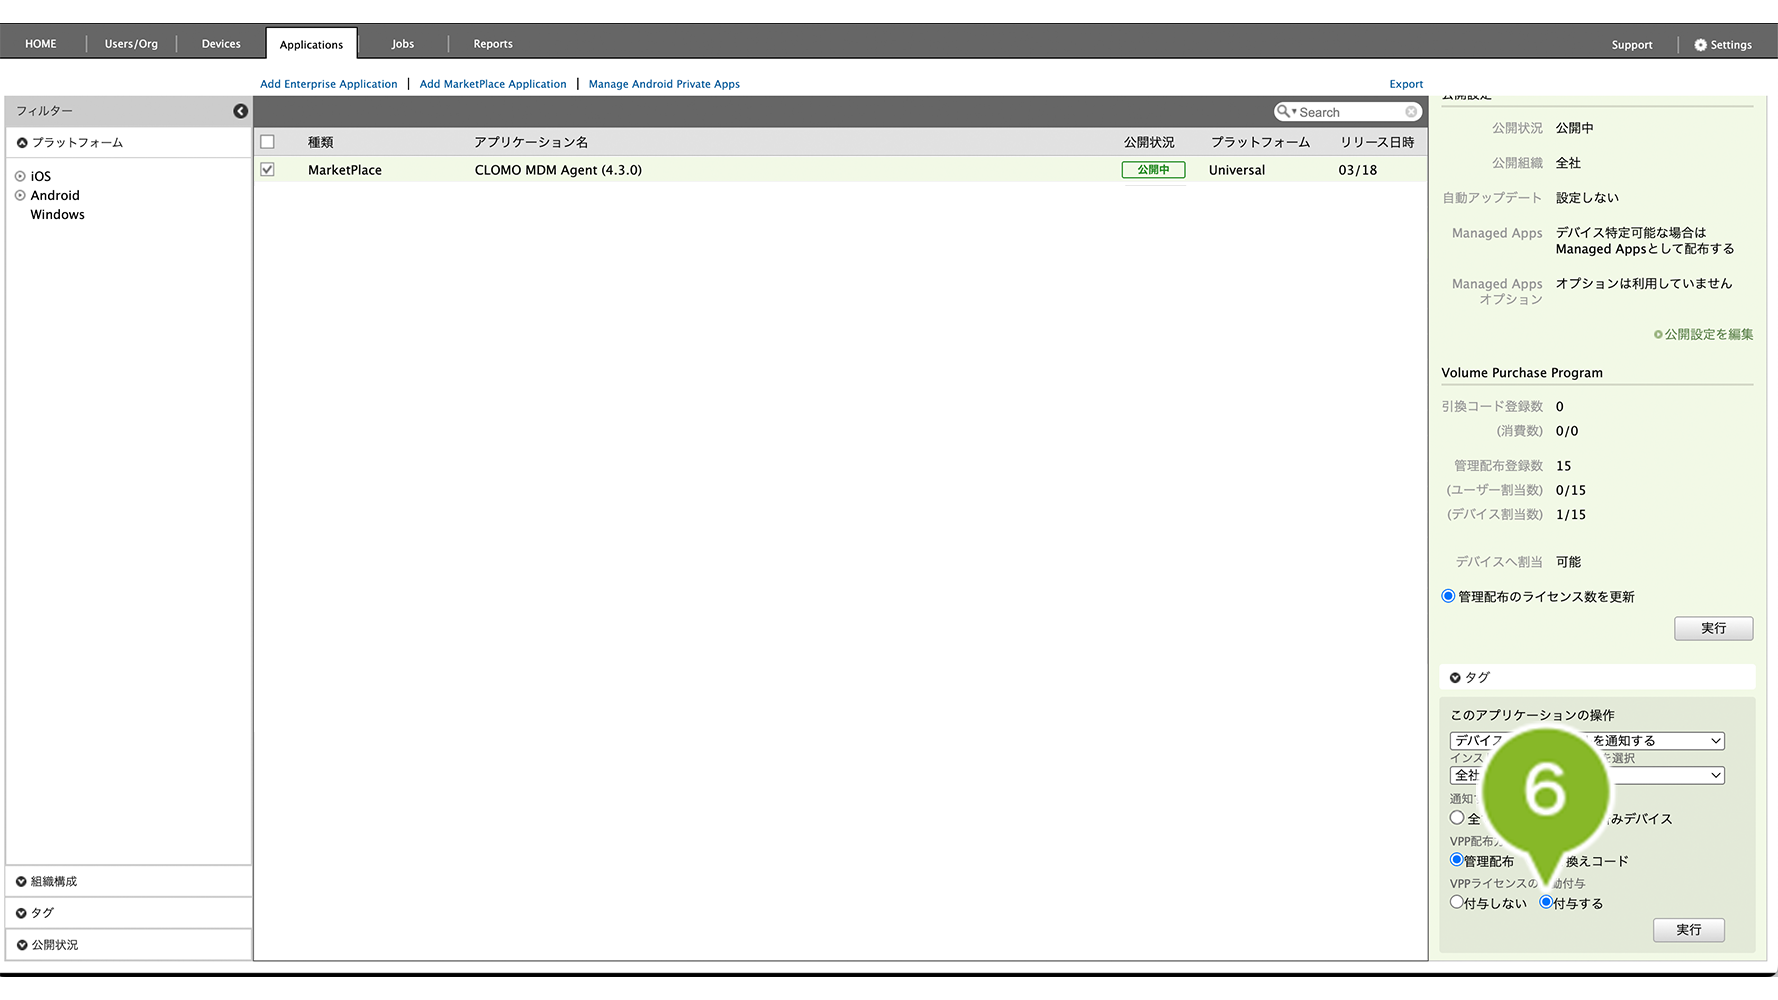Select the 付与する radio button

pos(1546,902)
